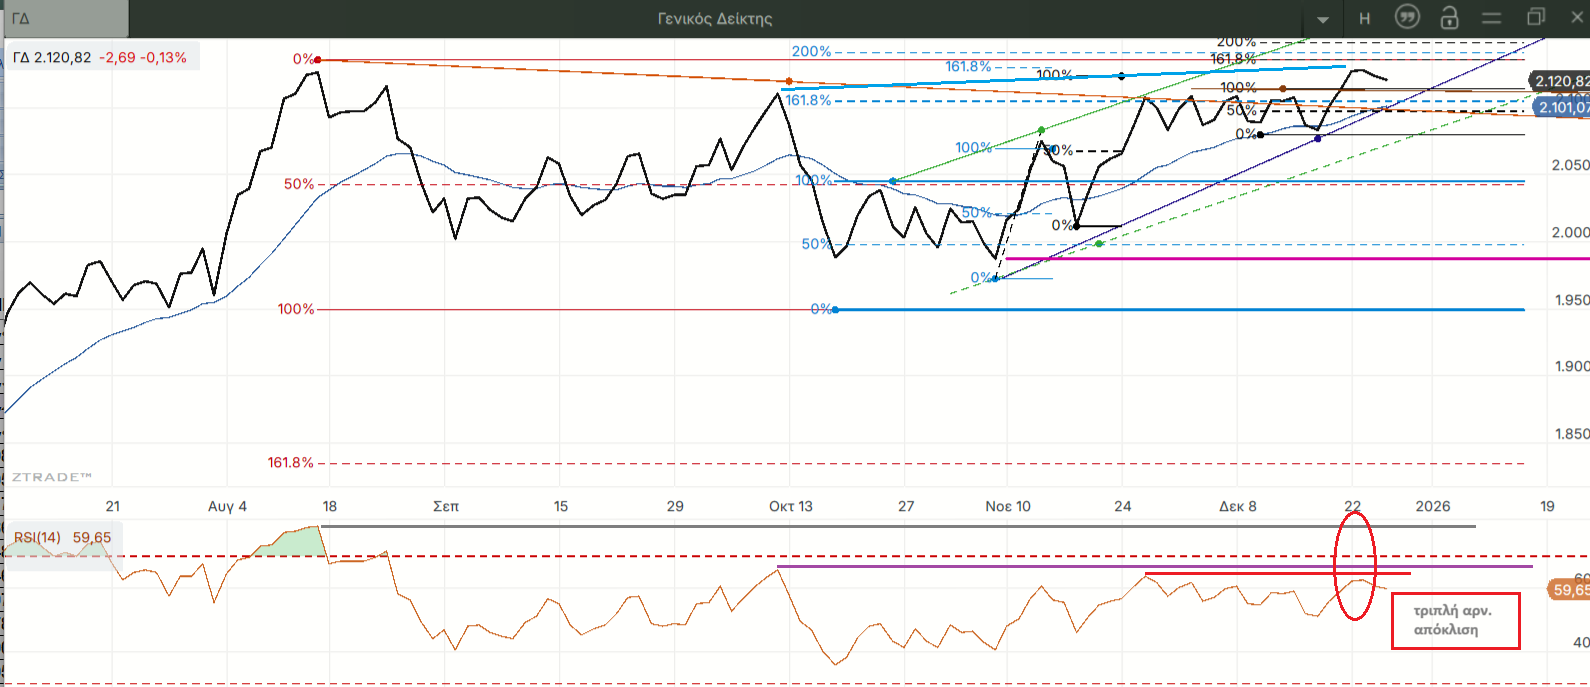Select the magenta horizontal line
Image resolution: width=1590 pixels, height=687 pixels.
1300,259
